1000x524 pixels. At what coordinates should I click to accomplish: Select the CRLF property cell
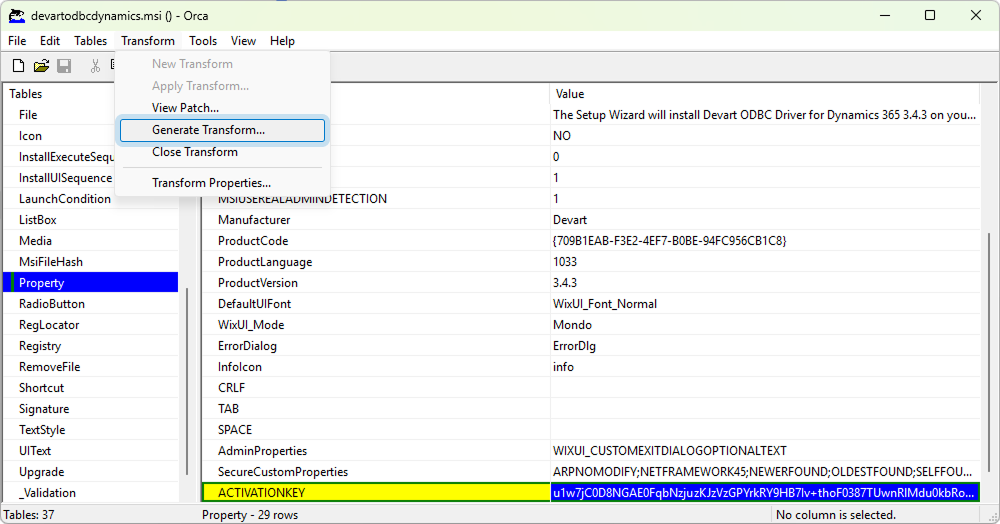[x=376, y=388]
